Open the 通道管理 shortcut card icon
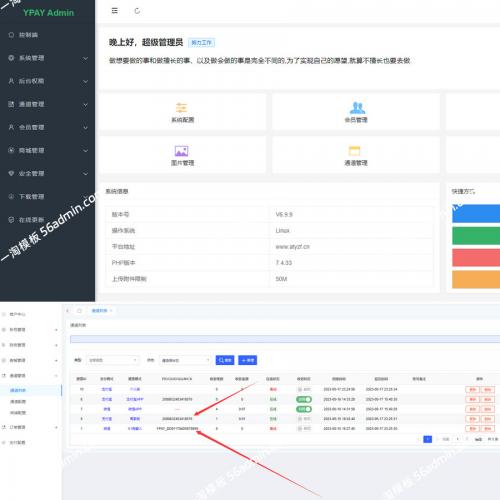This screenshot has width=500, height=500. (354, 151)
